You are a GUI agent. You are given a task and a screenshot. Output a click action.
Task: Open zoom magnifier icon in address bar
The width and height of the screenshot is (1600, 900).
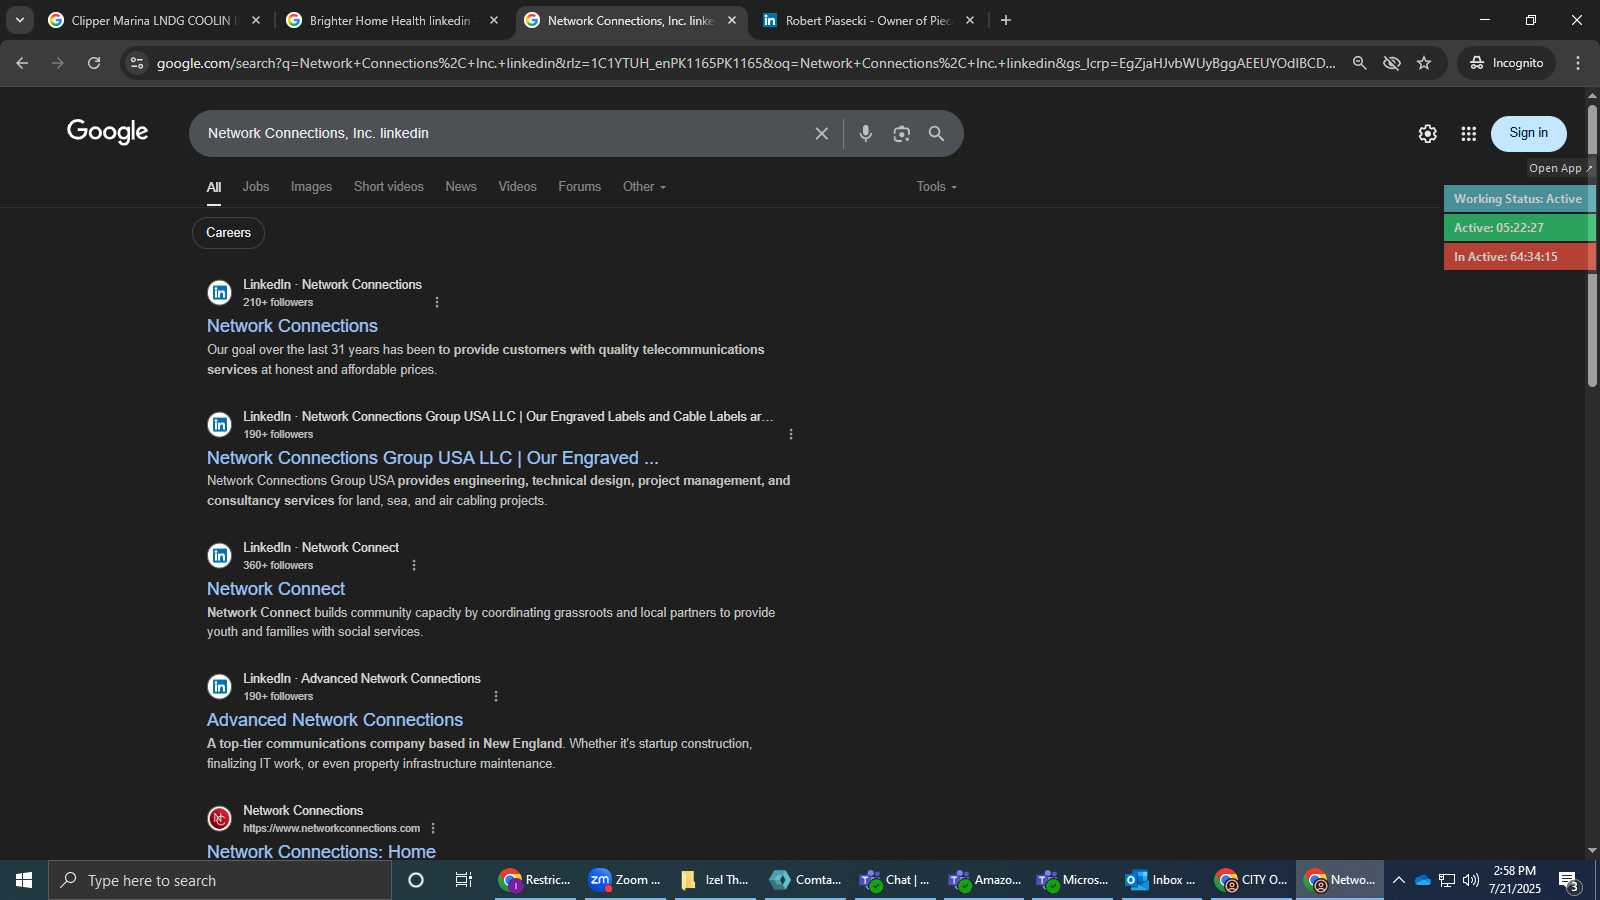[x=1359, y=63]
